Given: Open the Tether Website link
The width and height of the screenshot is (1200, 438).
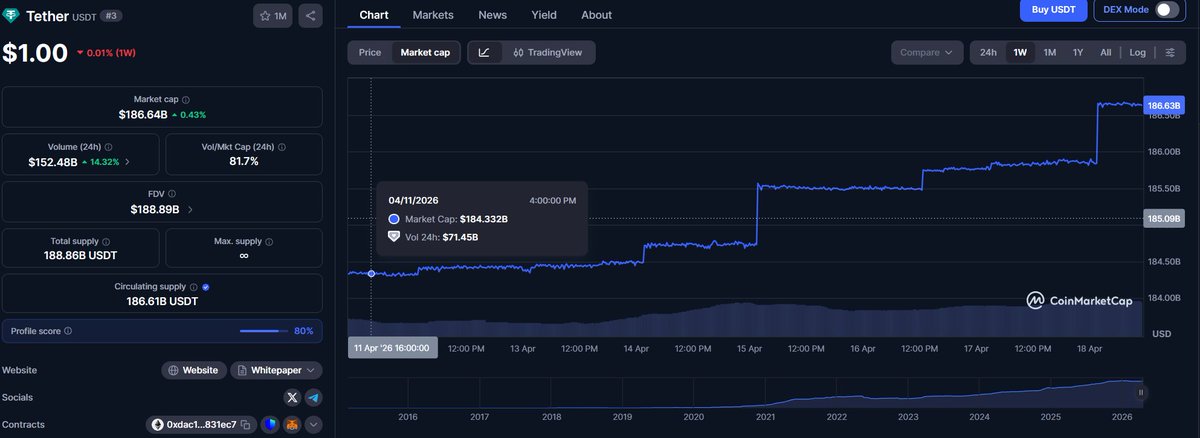Looking at the screenshot, I should (x=194, y=370).
